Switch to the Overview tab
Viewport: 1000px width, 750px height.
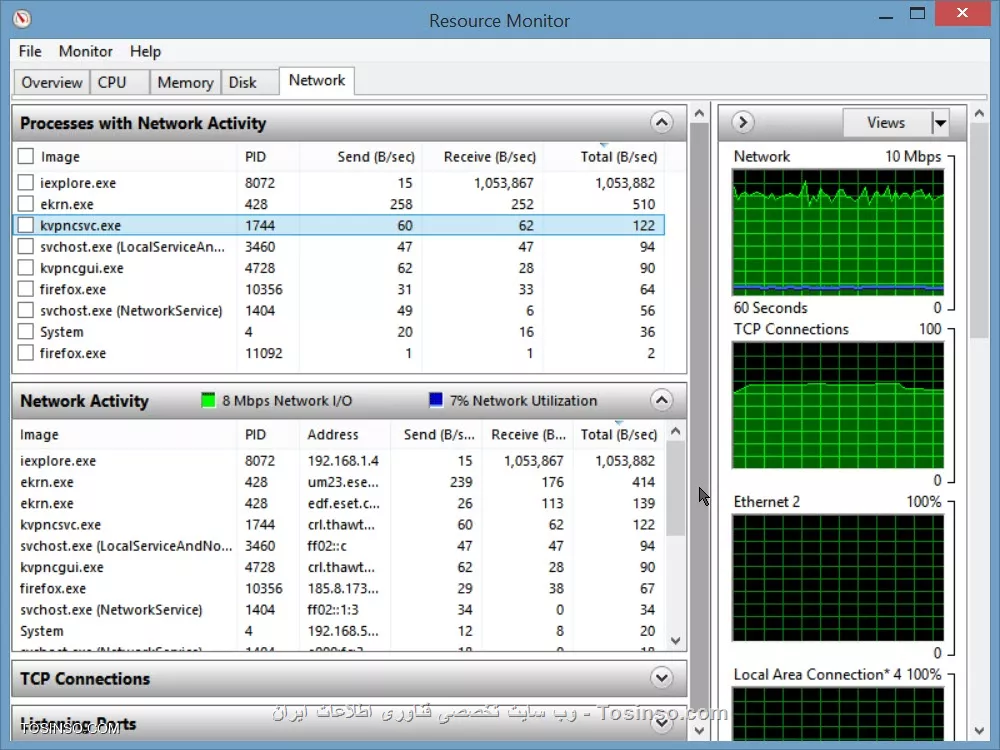[52, 82]
